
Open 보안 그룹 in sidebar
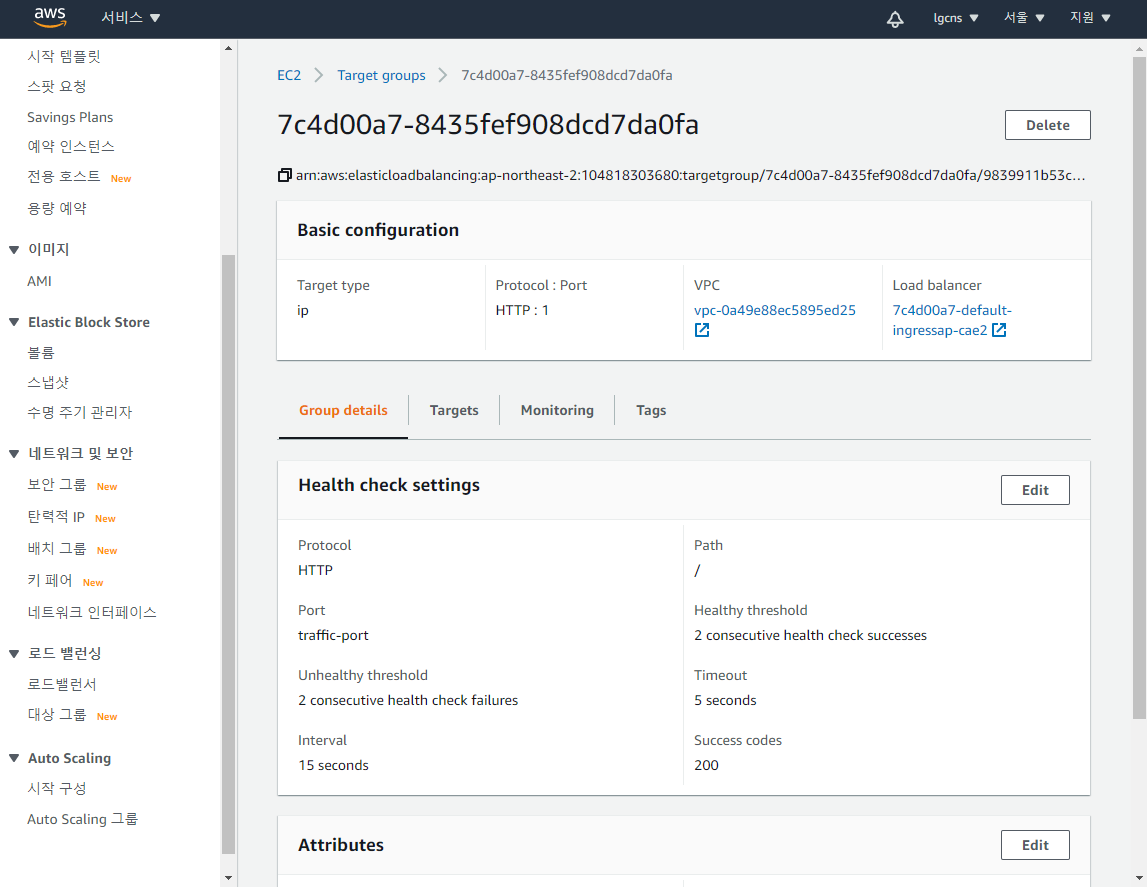[x=57, y=485]
